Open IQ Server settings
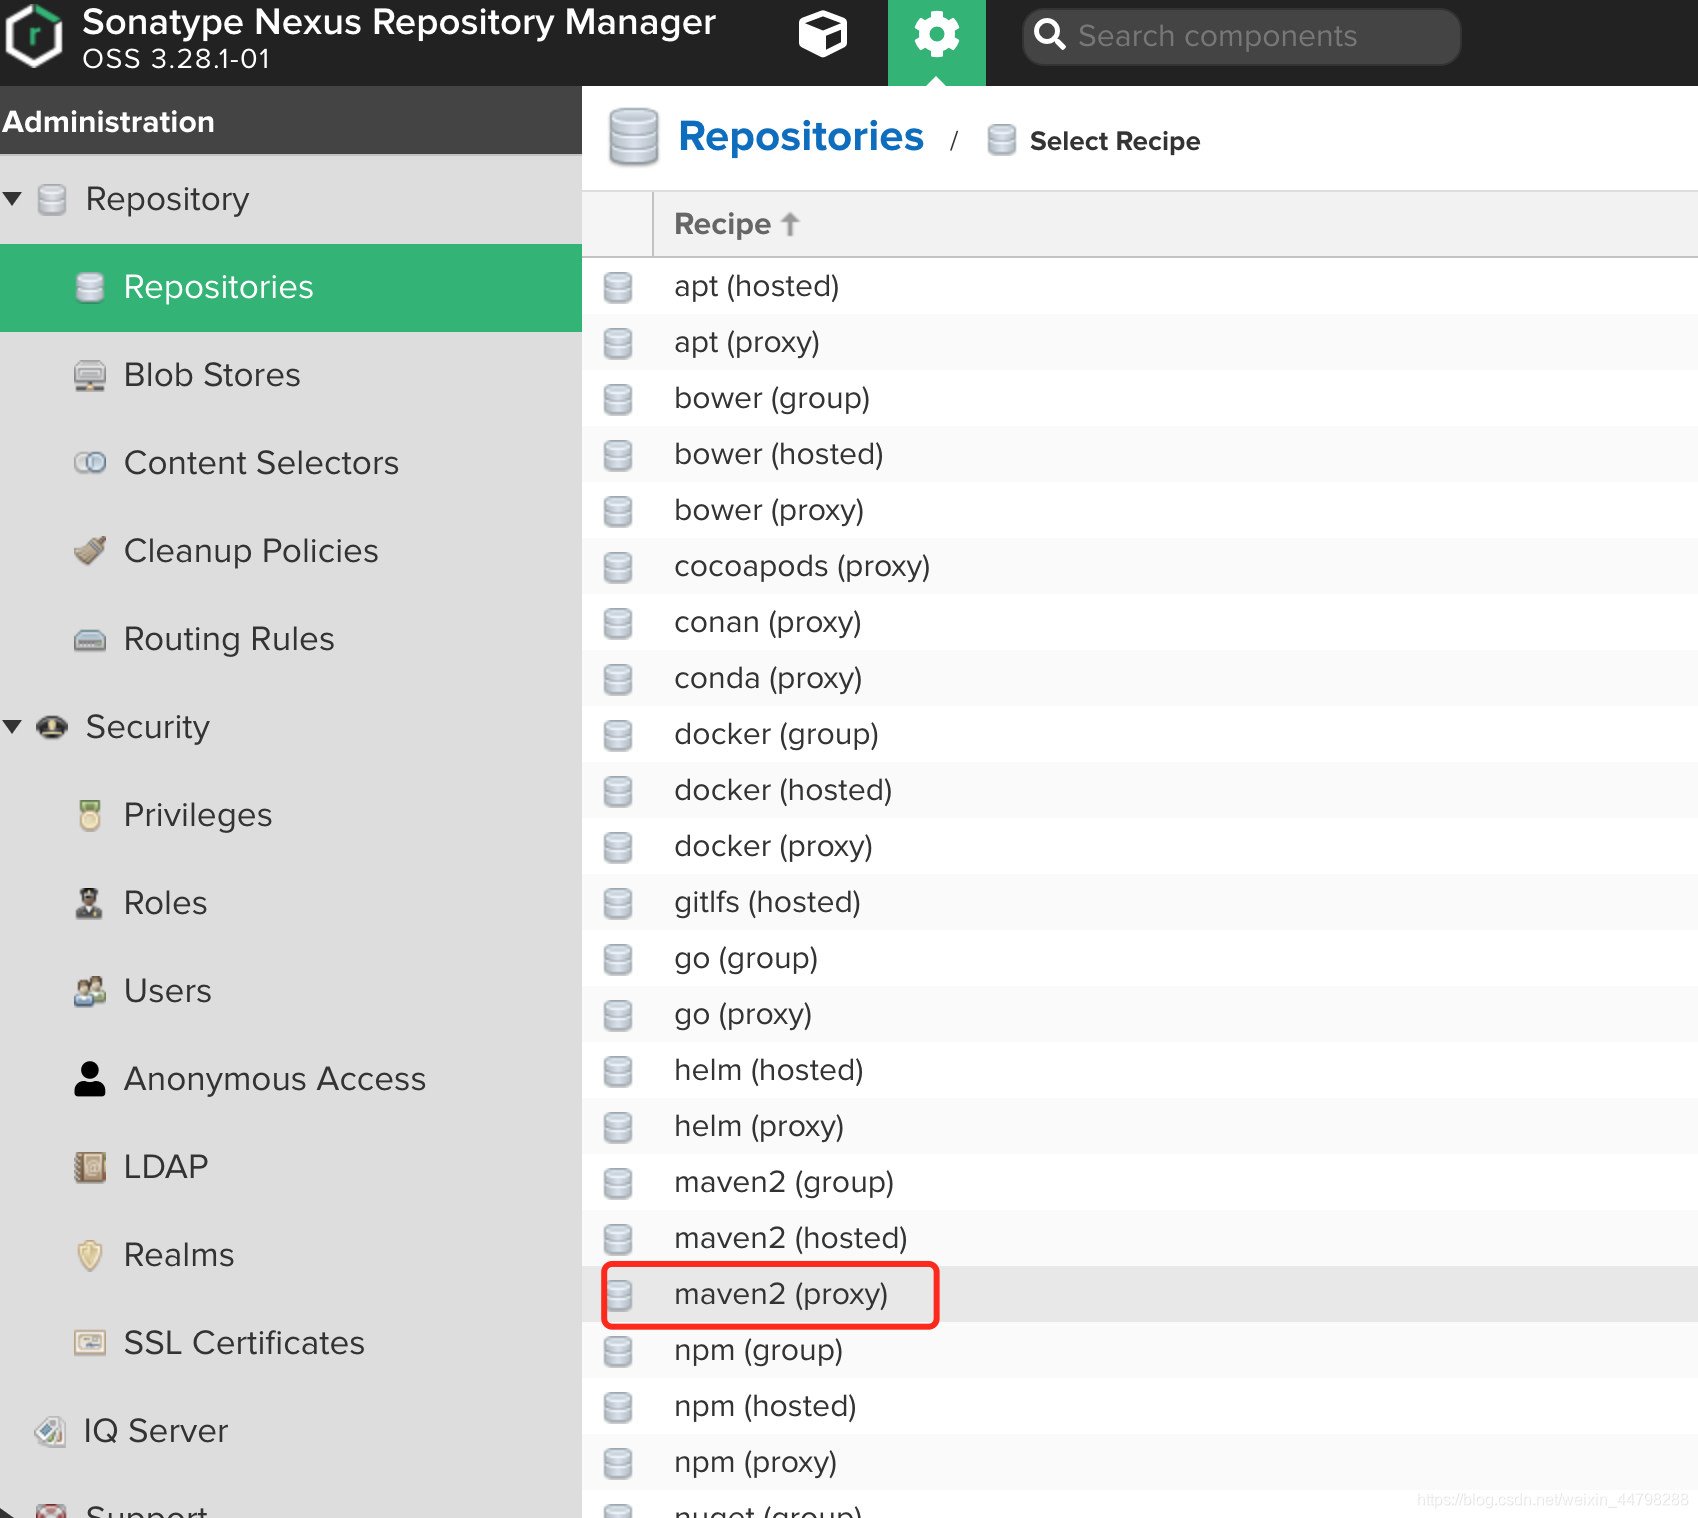The width and height of the screenshot is (1698, 1518). click(291, 1431)
